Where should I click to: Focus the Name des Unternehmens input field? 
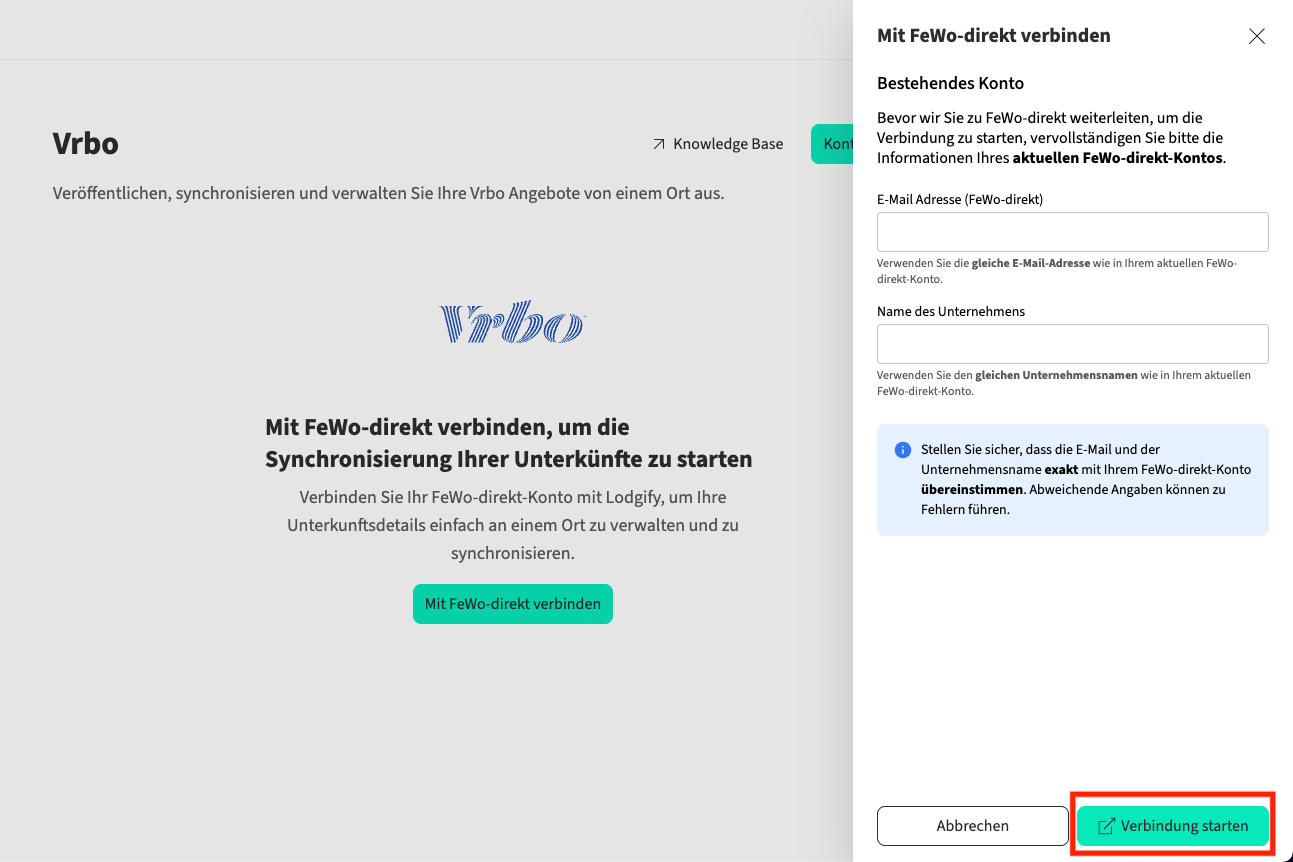pos(1072,344)
